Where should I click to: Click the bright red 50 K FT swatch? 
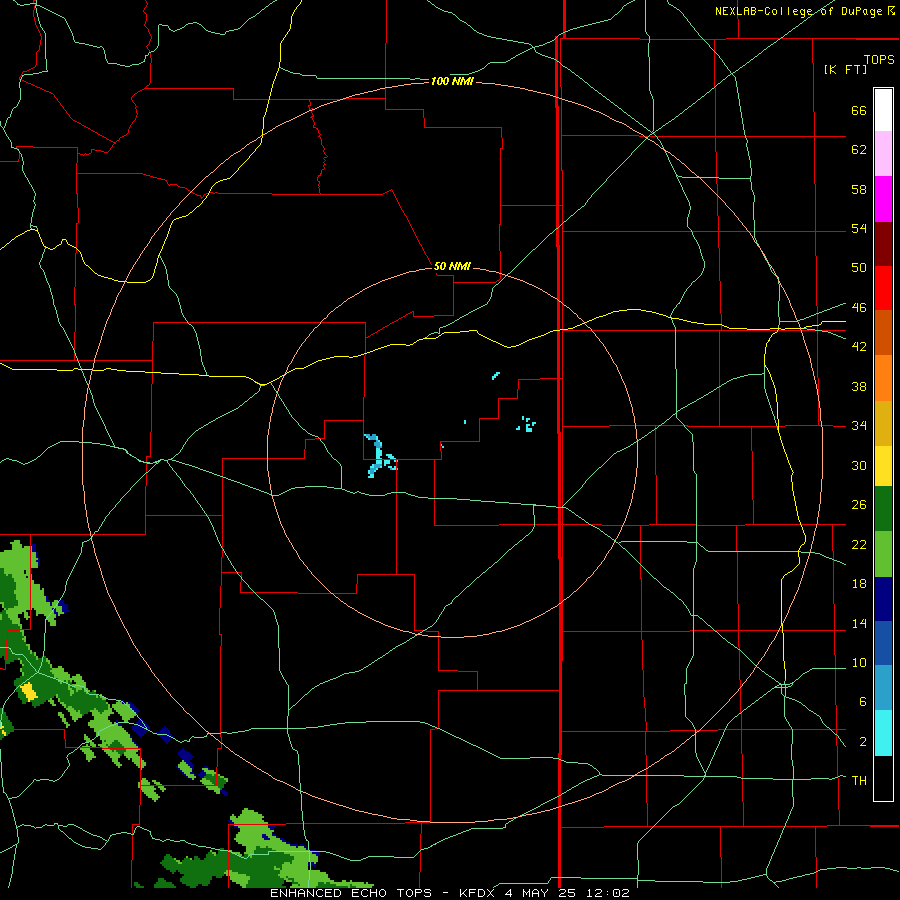click(883, 288)
